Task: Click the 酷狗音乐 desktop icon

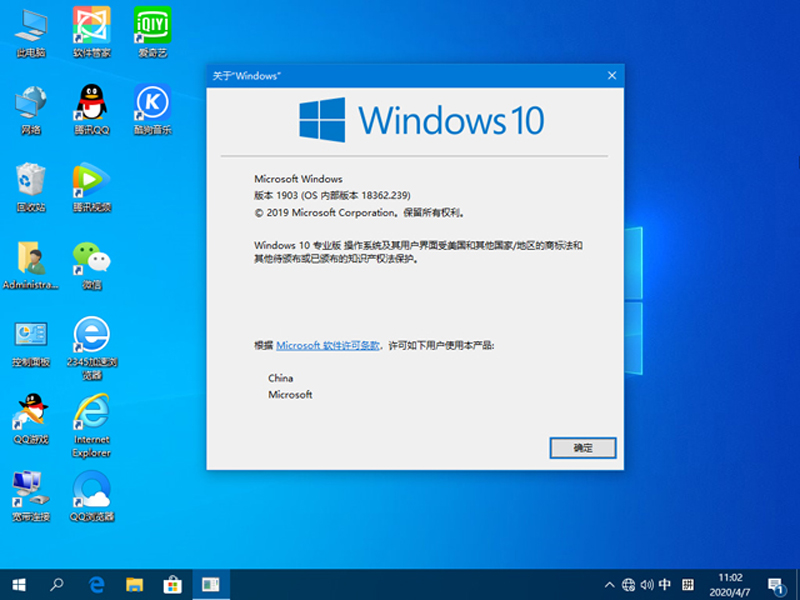Action: click(153, 104)
